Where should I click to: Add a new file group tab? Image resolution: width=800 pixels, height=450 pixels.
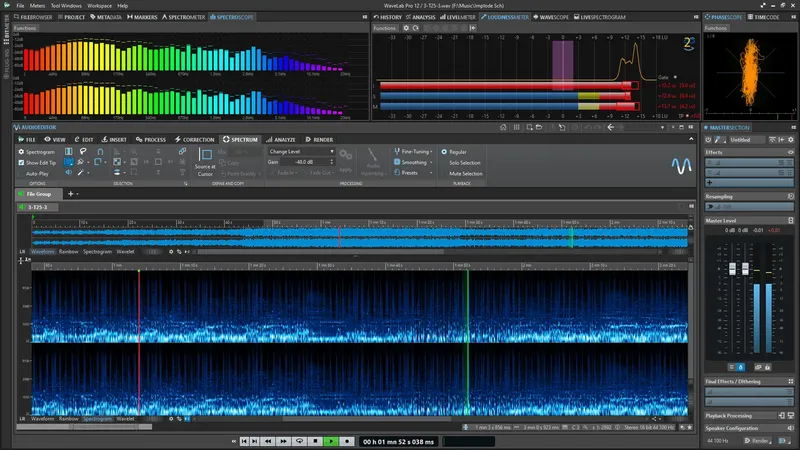[71, 192]
